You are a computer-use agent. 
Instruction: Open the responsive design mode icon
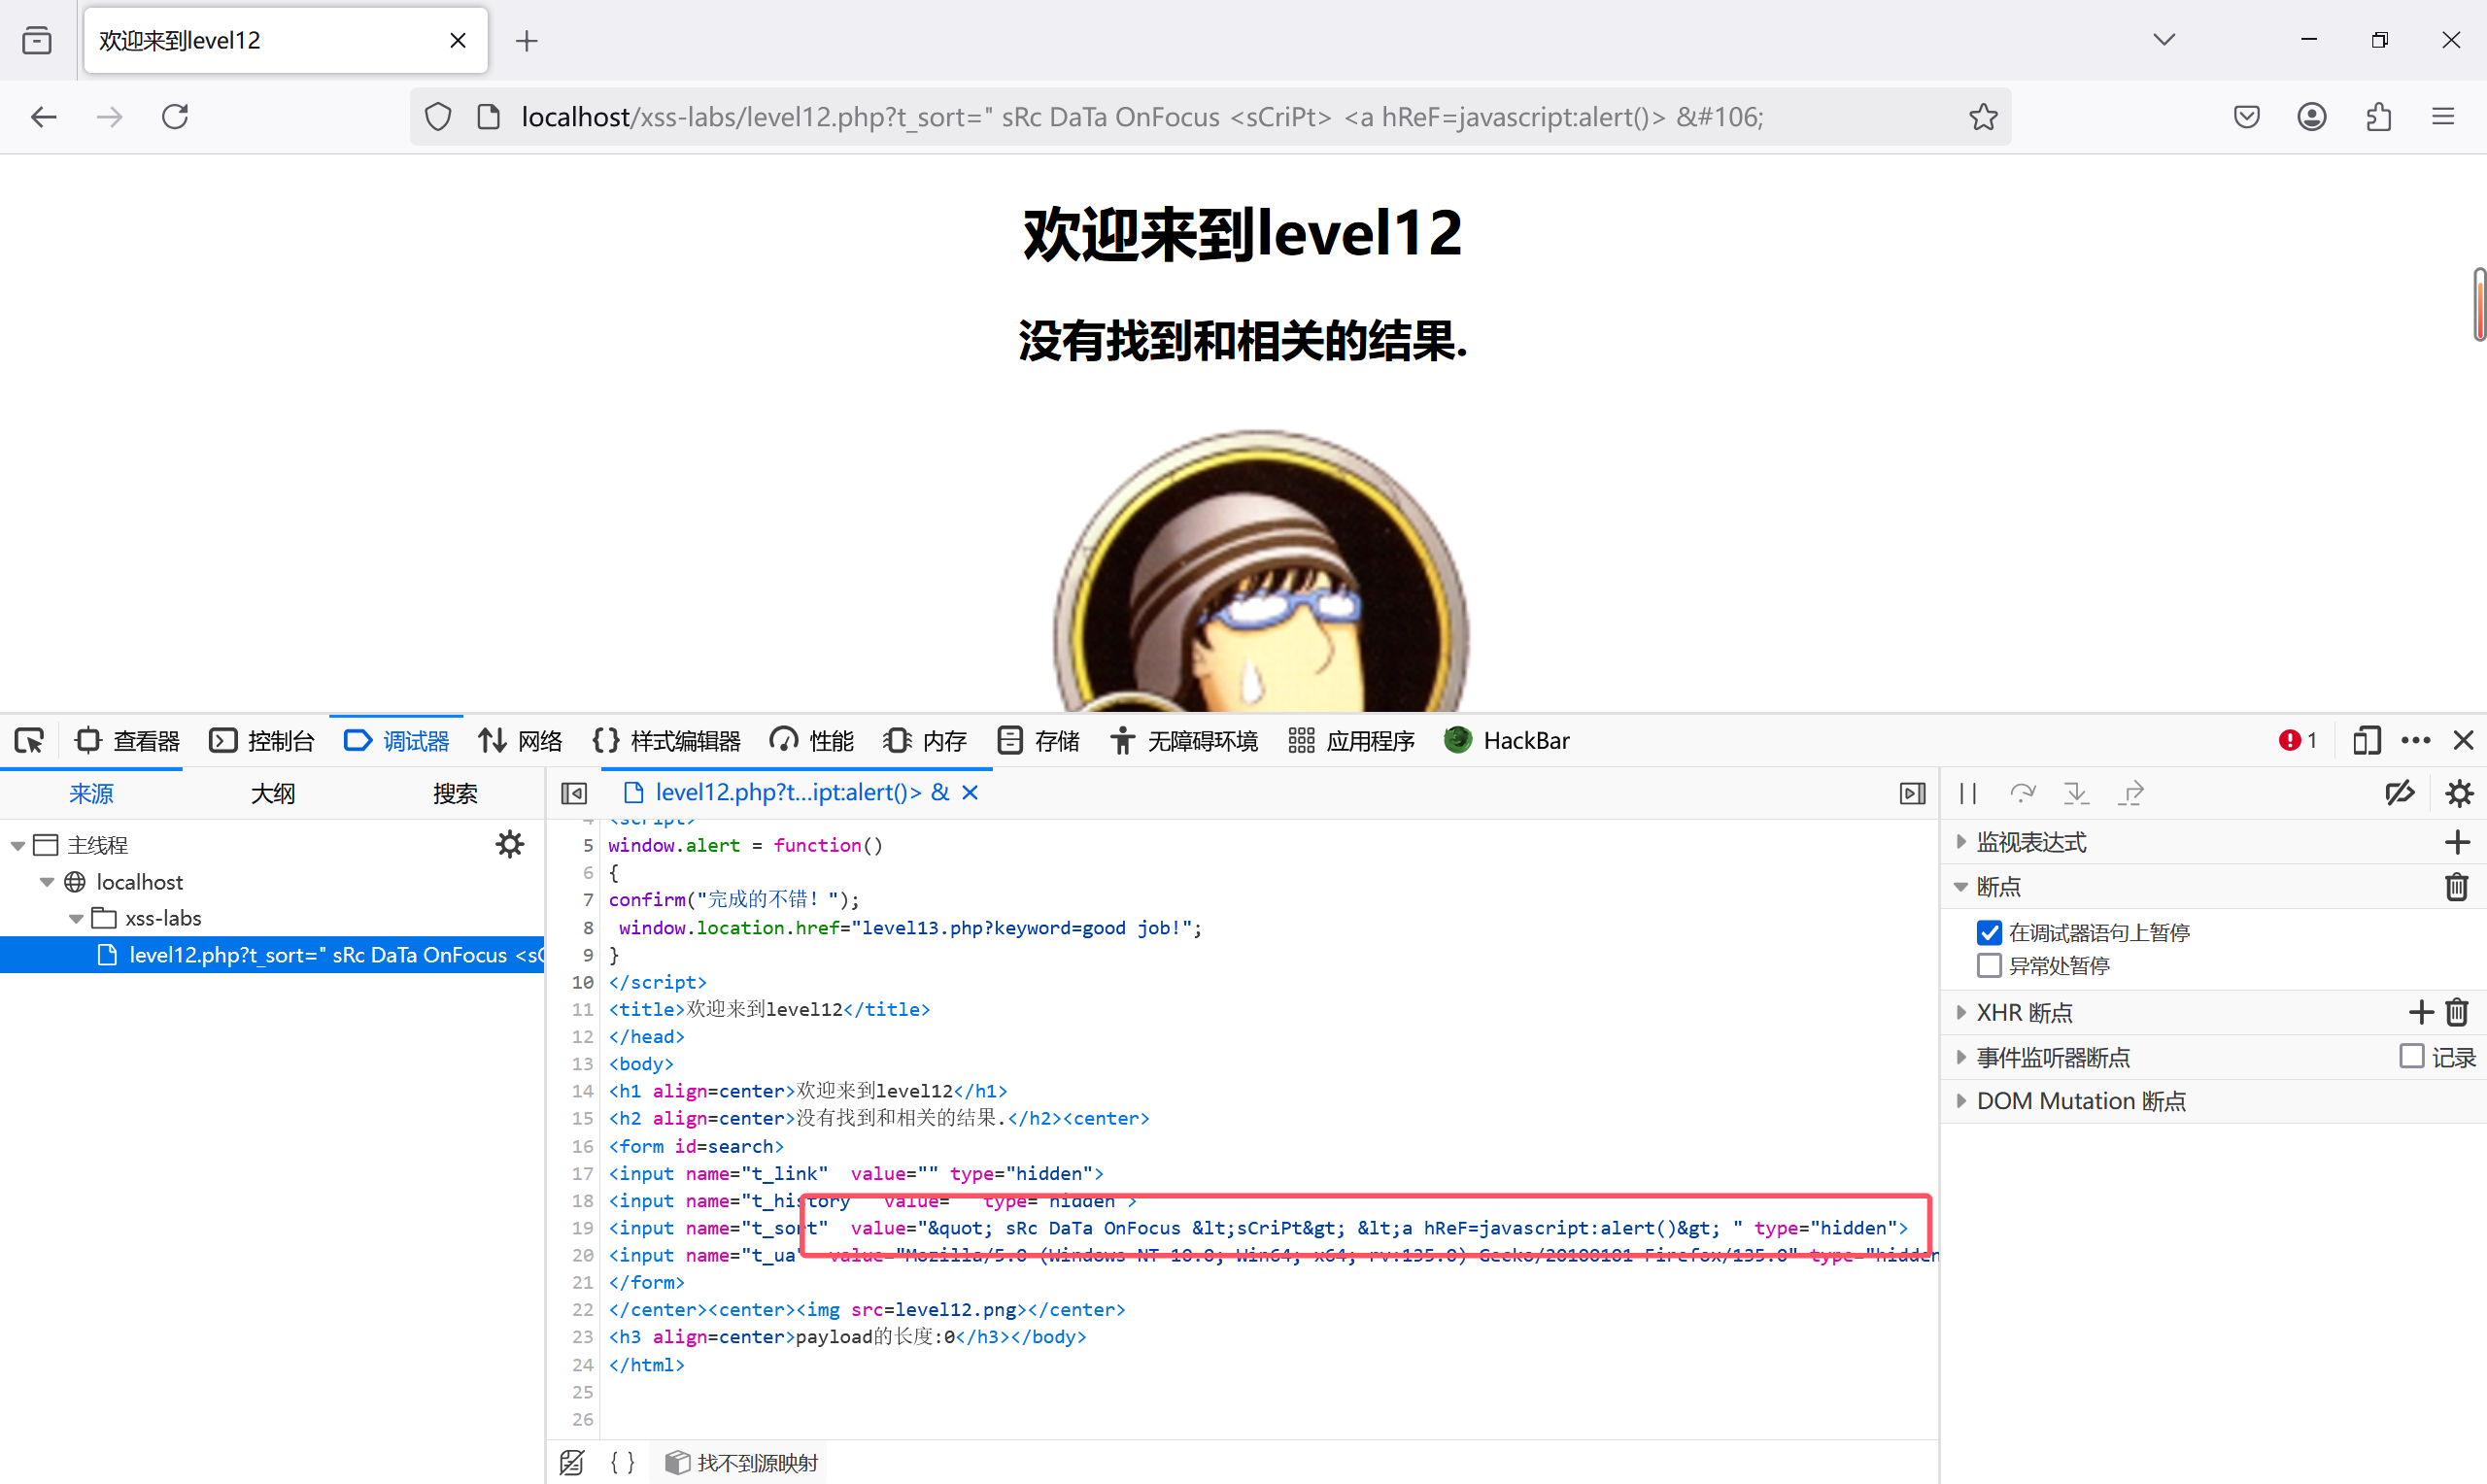pyautogui.click(x=2366, y=741)
